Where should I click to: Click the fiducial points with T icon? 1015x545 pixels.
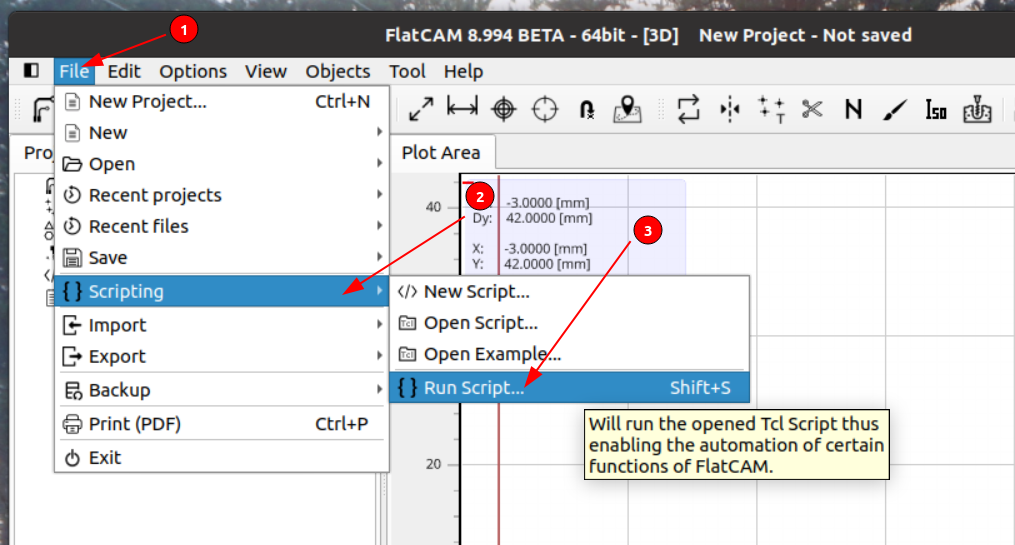772,109
